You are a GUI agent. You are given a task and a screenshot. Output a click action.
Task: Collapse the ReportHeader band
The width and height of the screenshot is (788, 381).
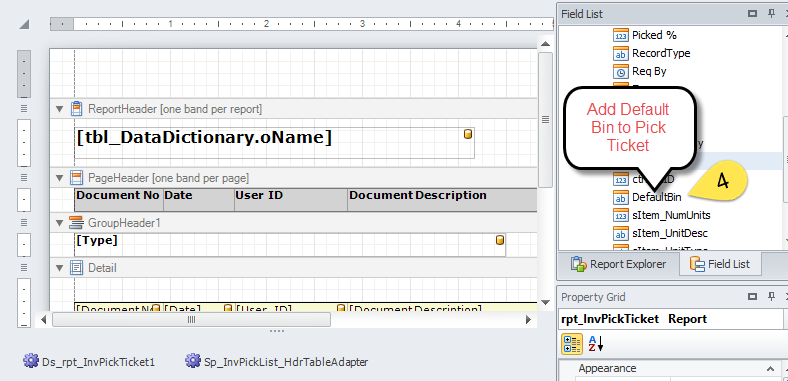point(60,109)
